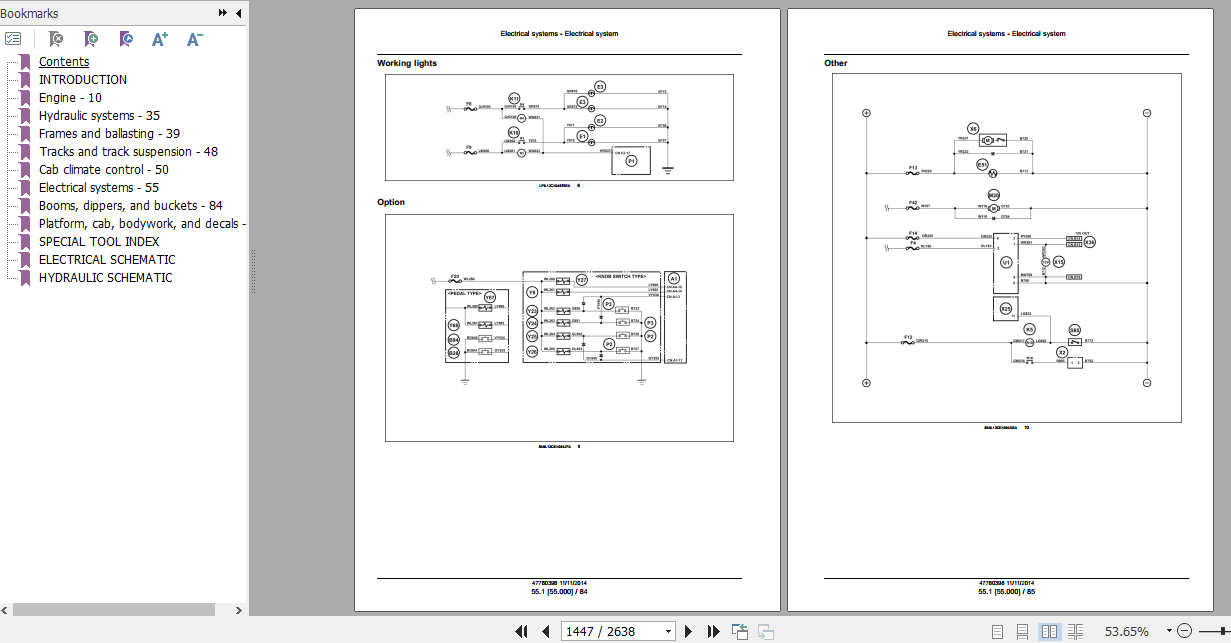The image size is (1231, 643).
Task: Open the Electrical systems - 55 bookmark
Action: [99, 188]
